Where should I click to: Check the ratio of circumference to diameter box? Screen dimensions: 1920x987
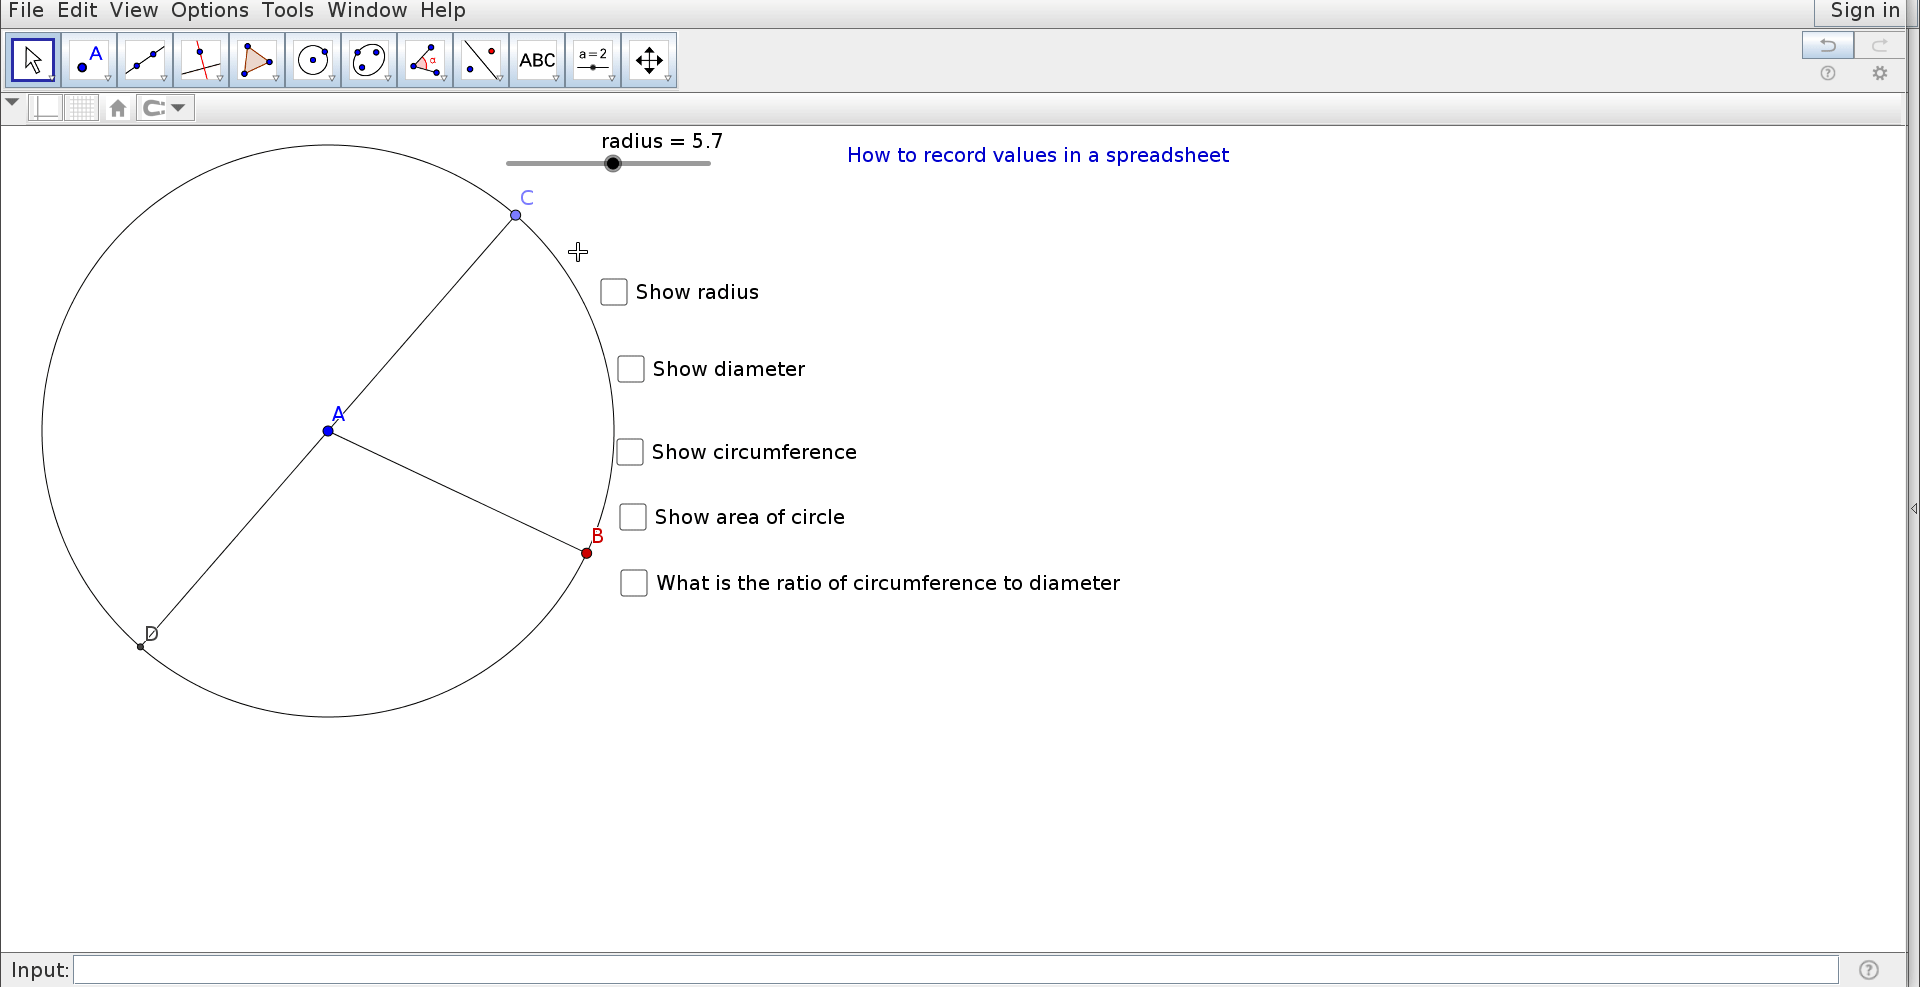(634, 583)
